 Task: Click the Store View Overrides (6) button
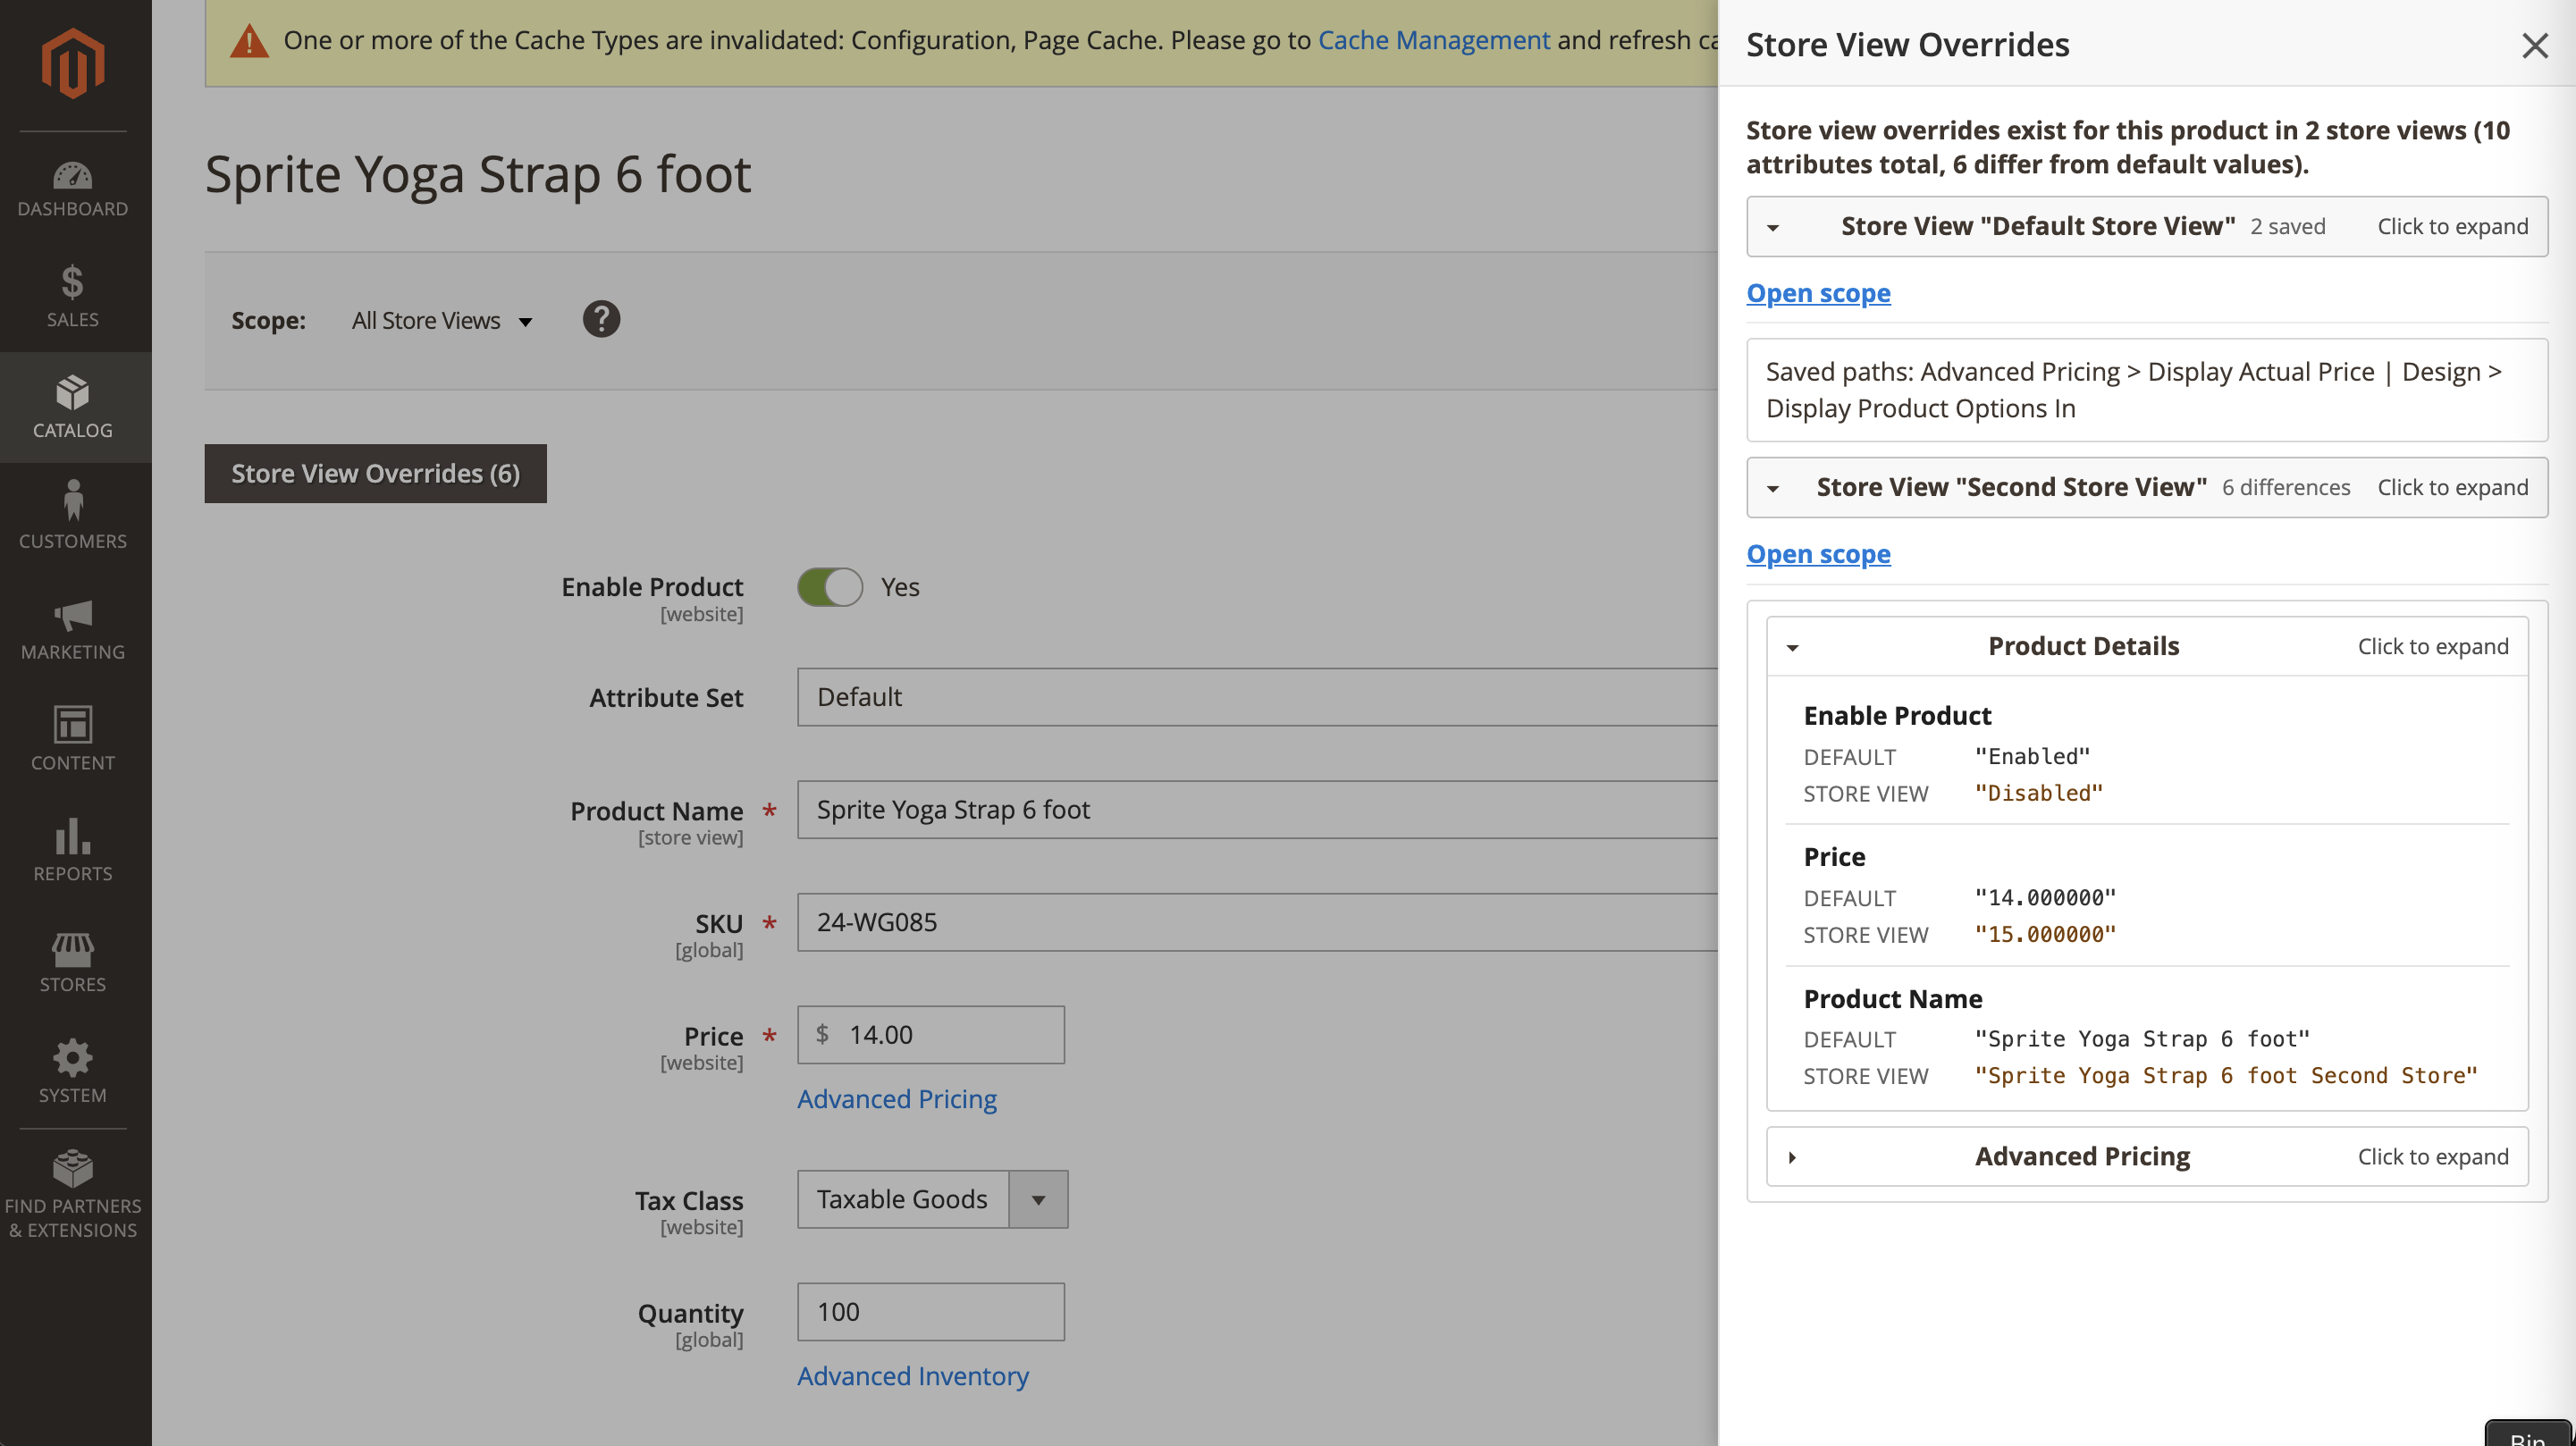375,473
